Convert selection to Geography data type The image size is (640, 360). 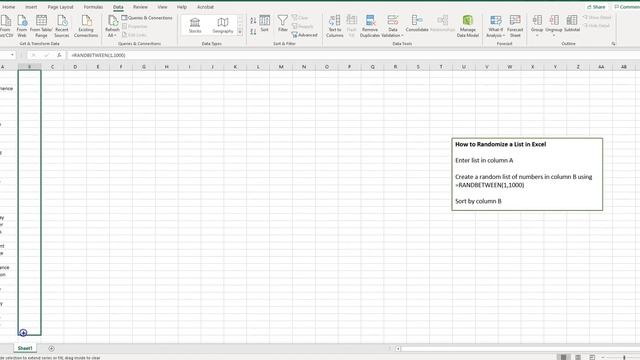tap(222, 25)
